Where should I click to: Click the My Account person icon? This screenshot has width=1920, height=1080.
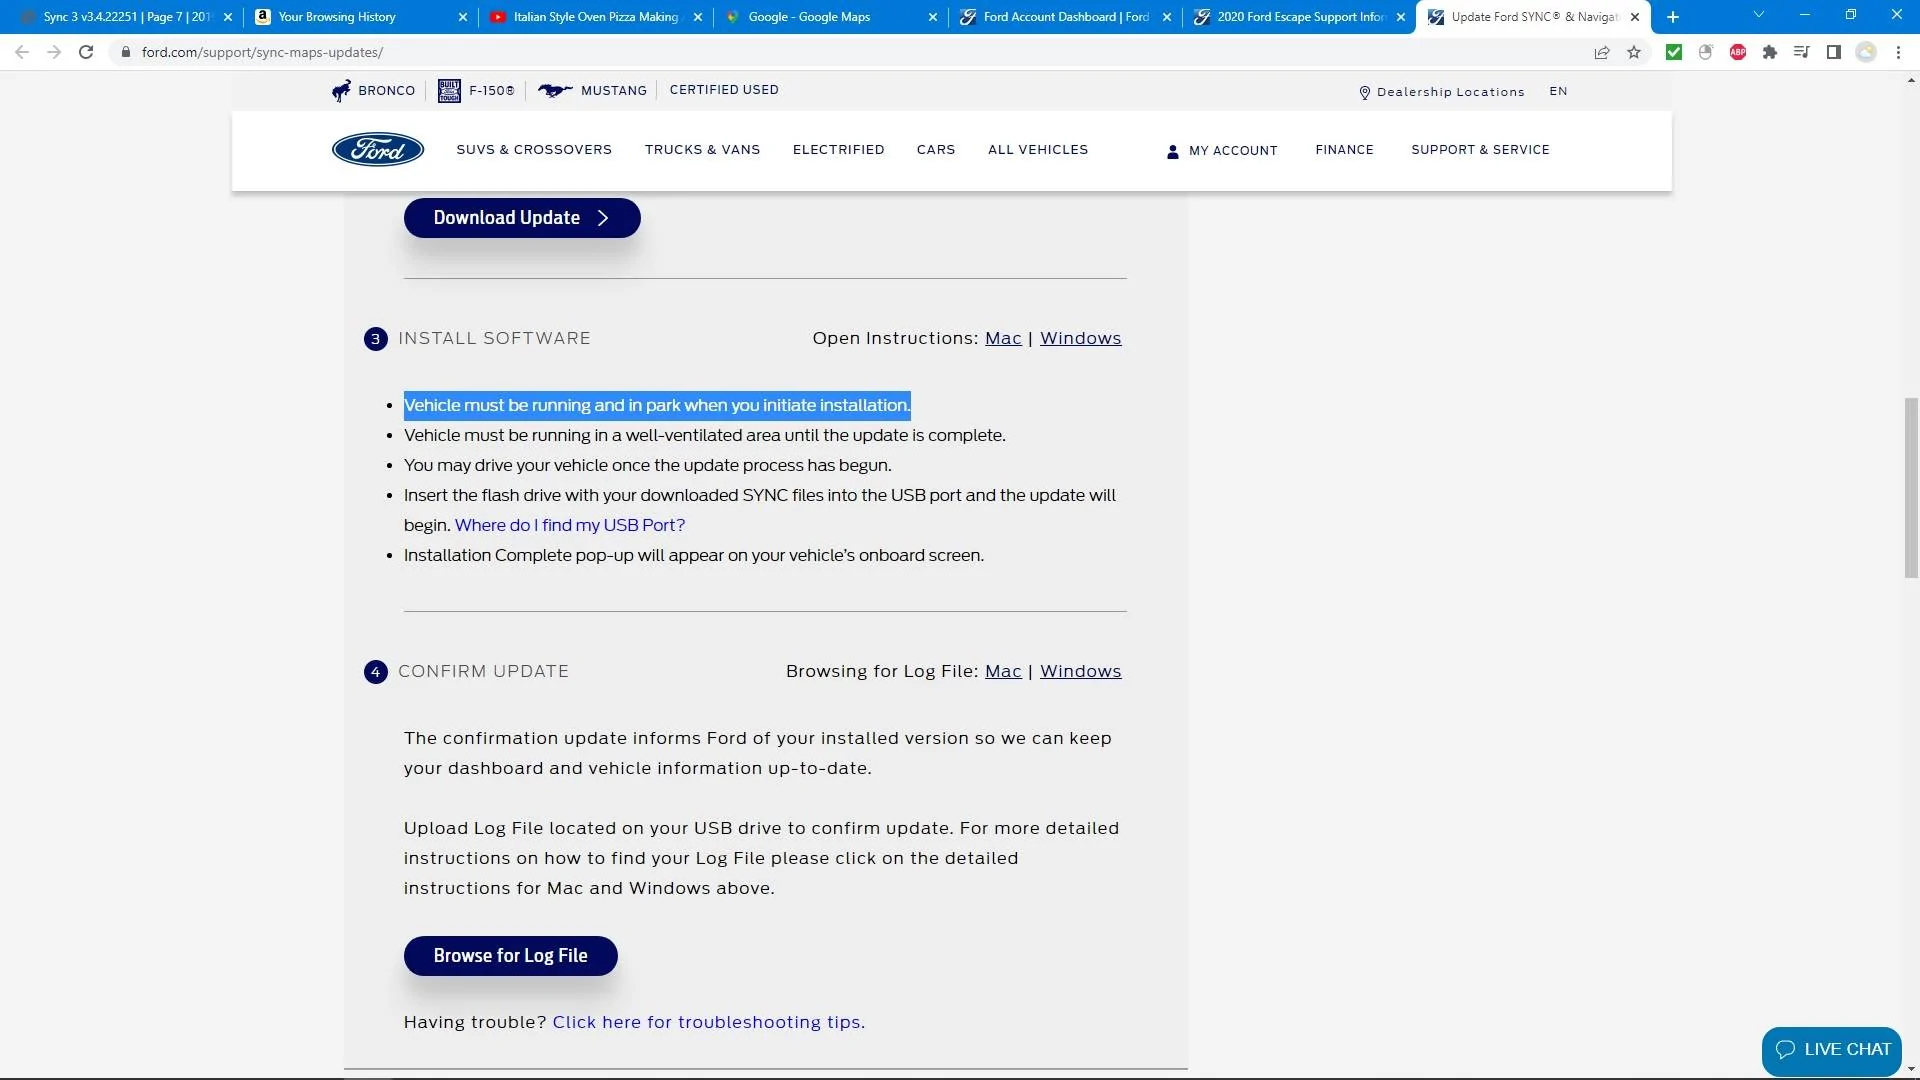click(x=1172, y=151)
